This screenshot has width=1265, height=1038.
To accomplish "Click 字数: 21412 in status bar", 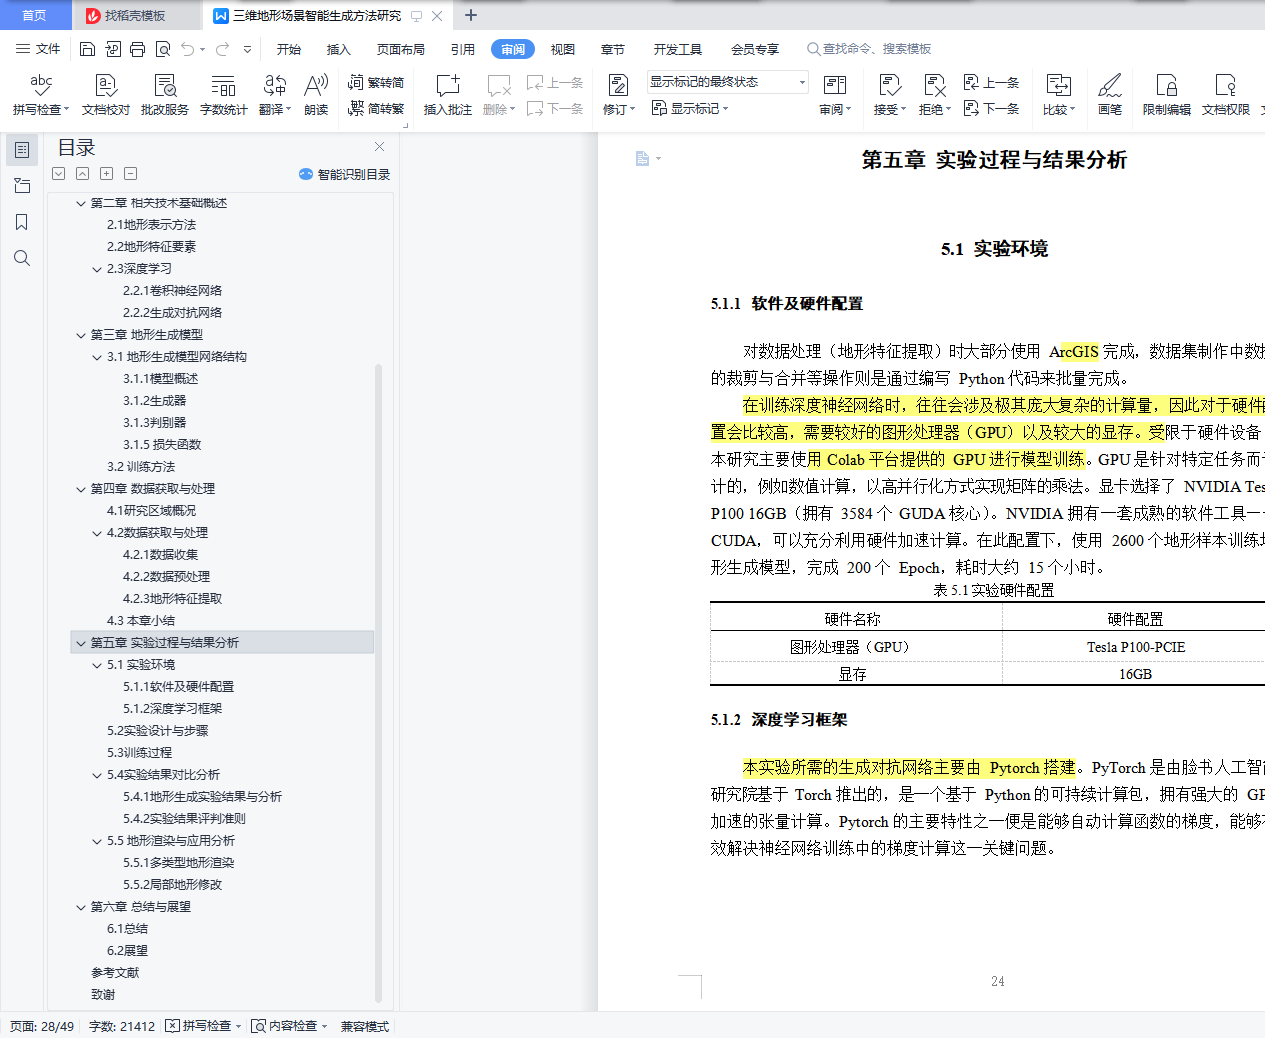I will [x=122, y=1026].
